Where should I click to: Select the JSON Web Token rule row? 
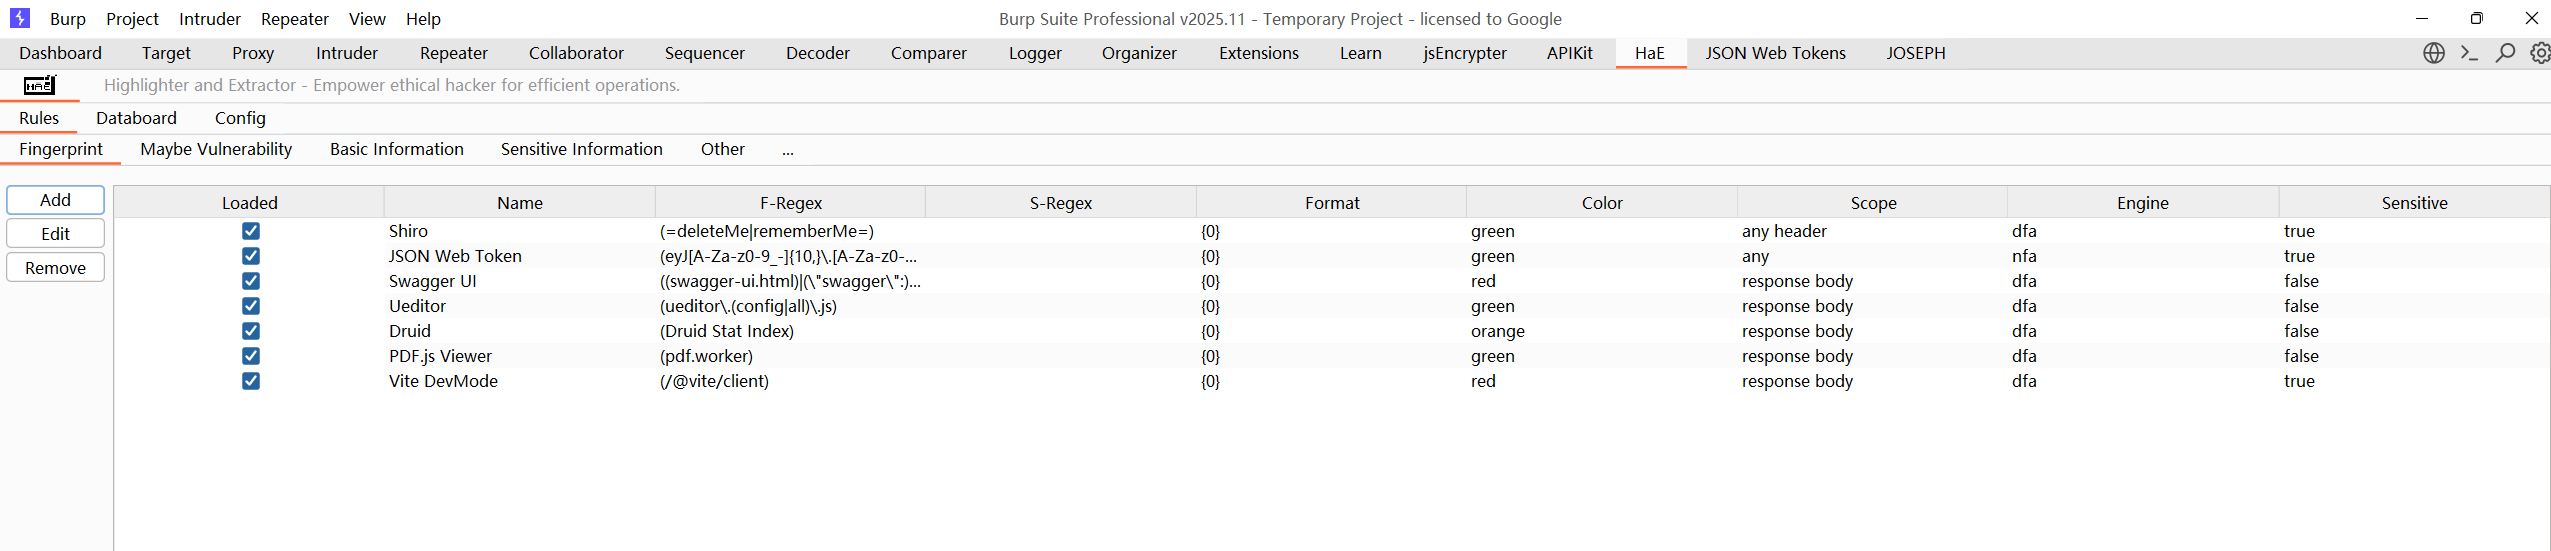coord(455,256)
